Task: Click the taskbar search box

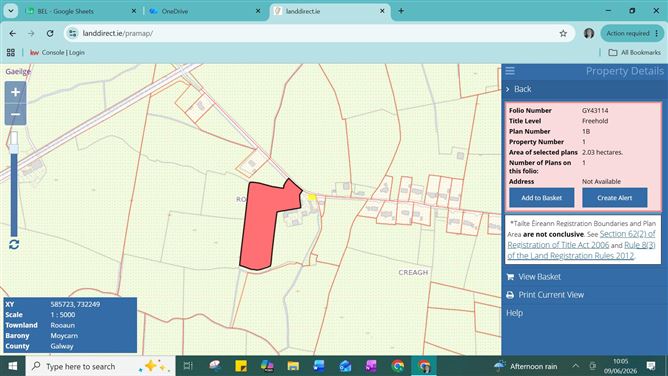Action: [x=101, y=366]
